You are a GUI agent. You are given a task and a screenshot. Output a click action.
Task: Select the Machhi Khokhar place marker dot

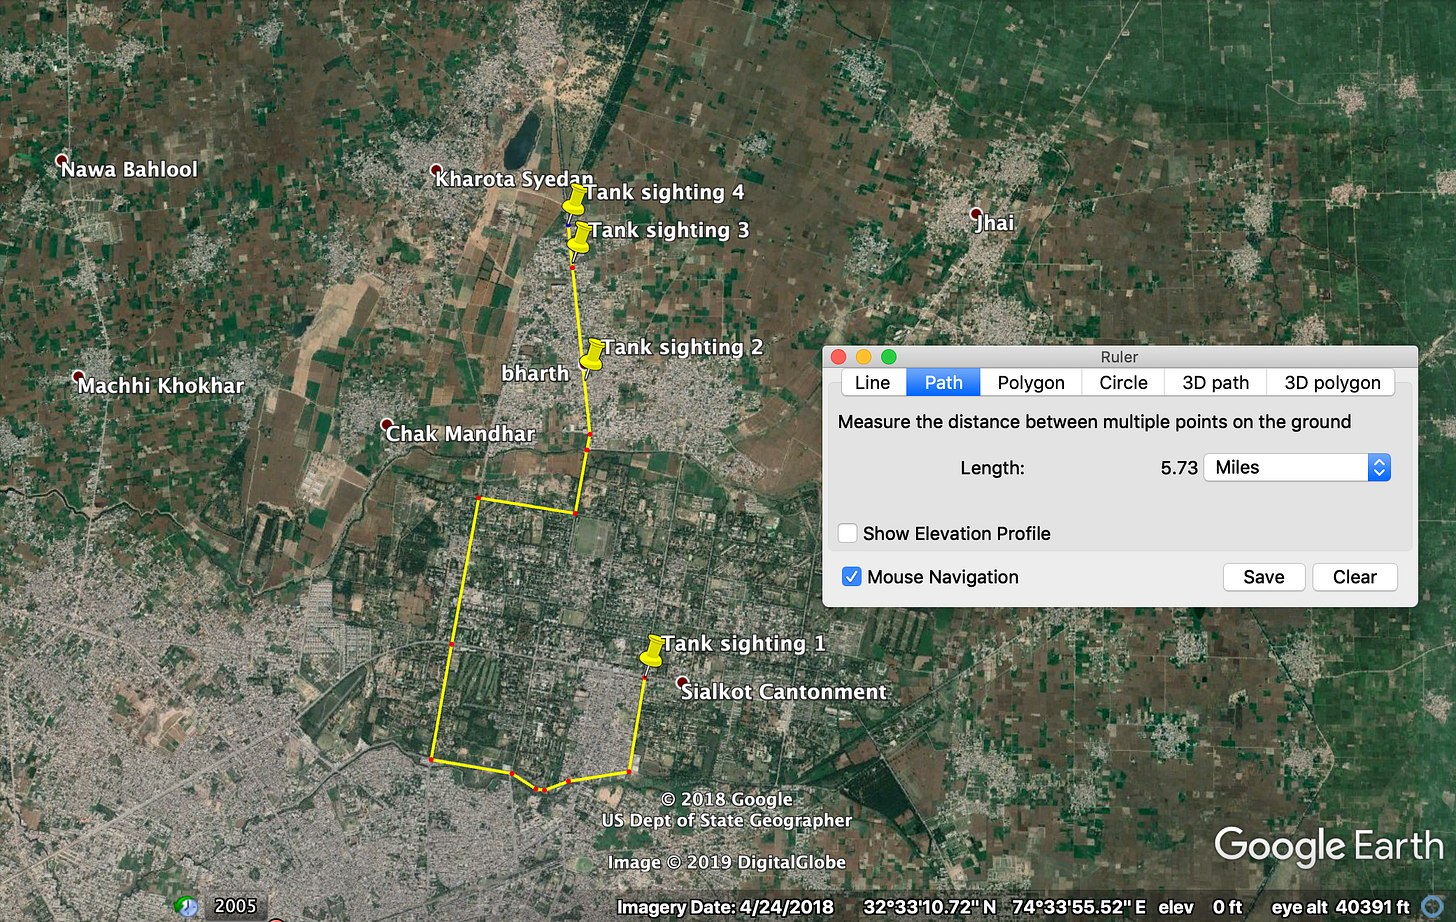(78, 376)
